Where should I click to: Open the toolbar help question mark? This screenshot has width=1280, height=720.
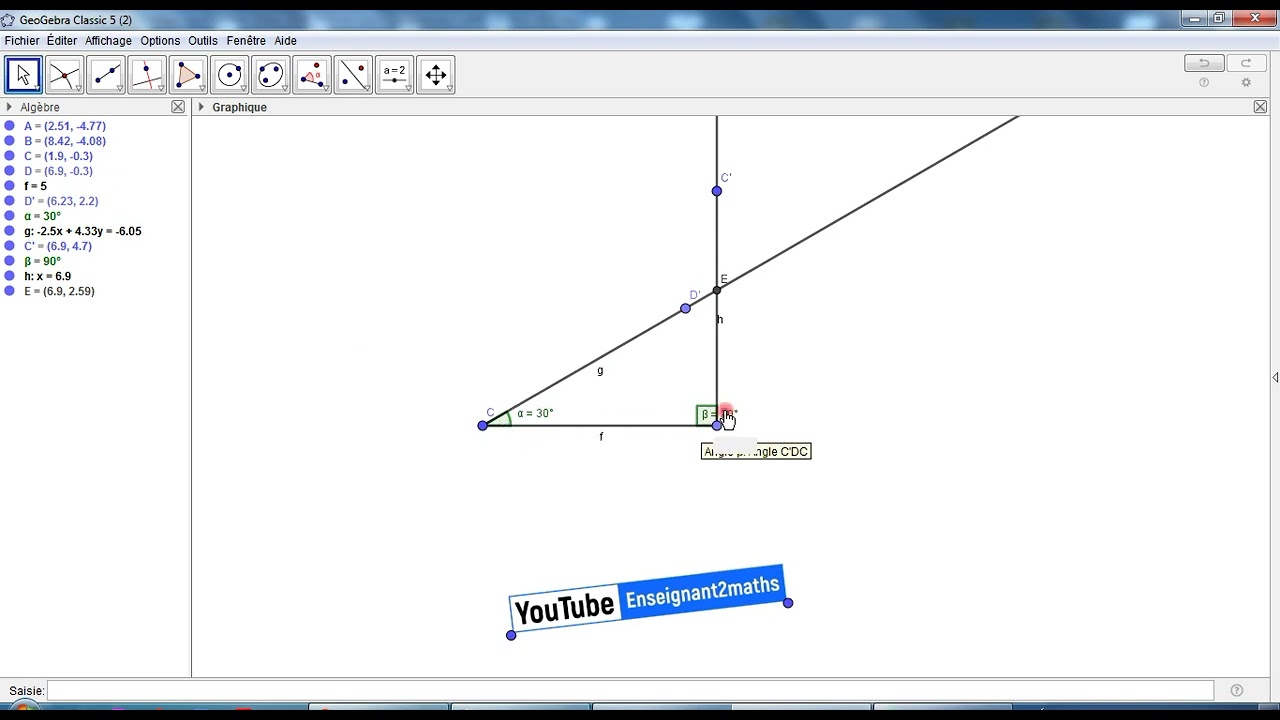pos(1204,83)
